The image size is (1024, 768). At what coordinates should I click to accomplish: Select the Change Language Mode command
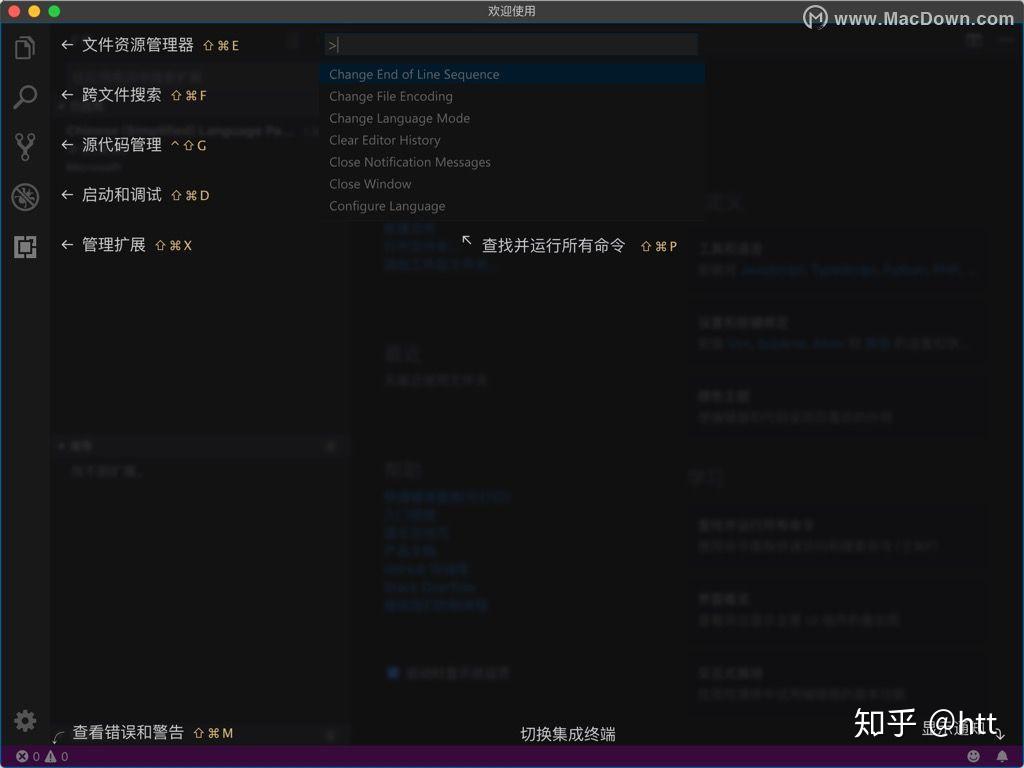[x=513, y=118]
